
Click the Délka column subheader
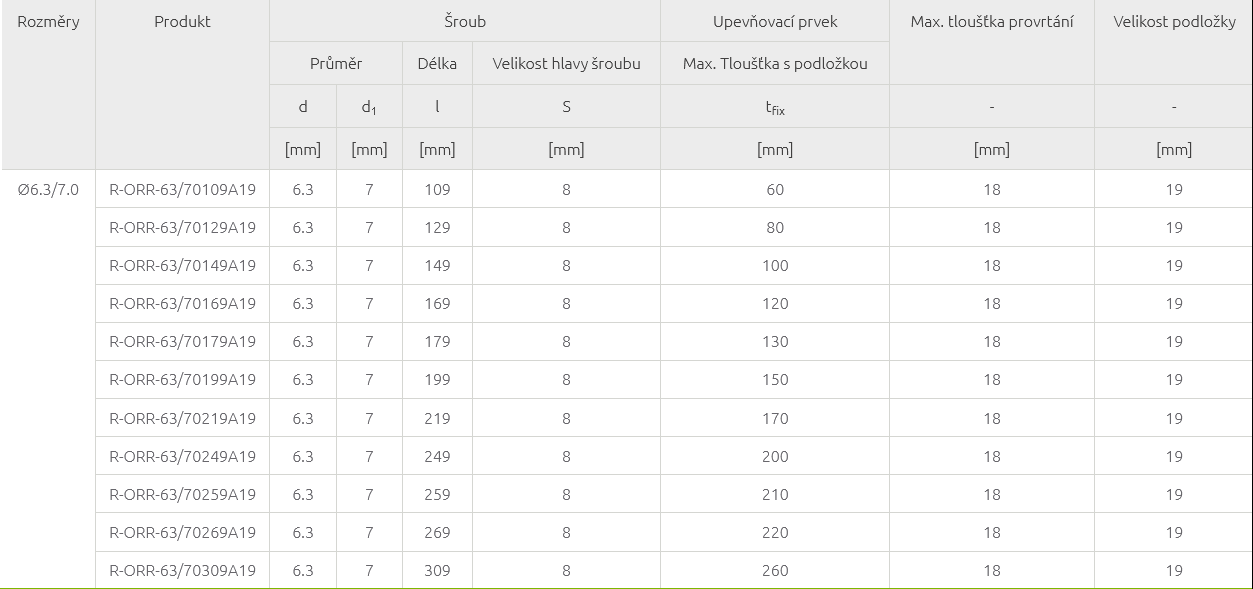click(437, 63)
